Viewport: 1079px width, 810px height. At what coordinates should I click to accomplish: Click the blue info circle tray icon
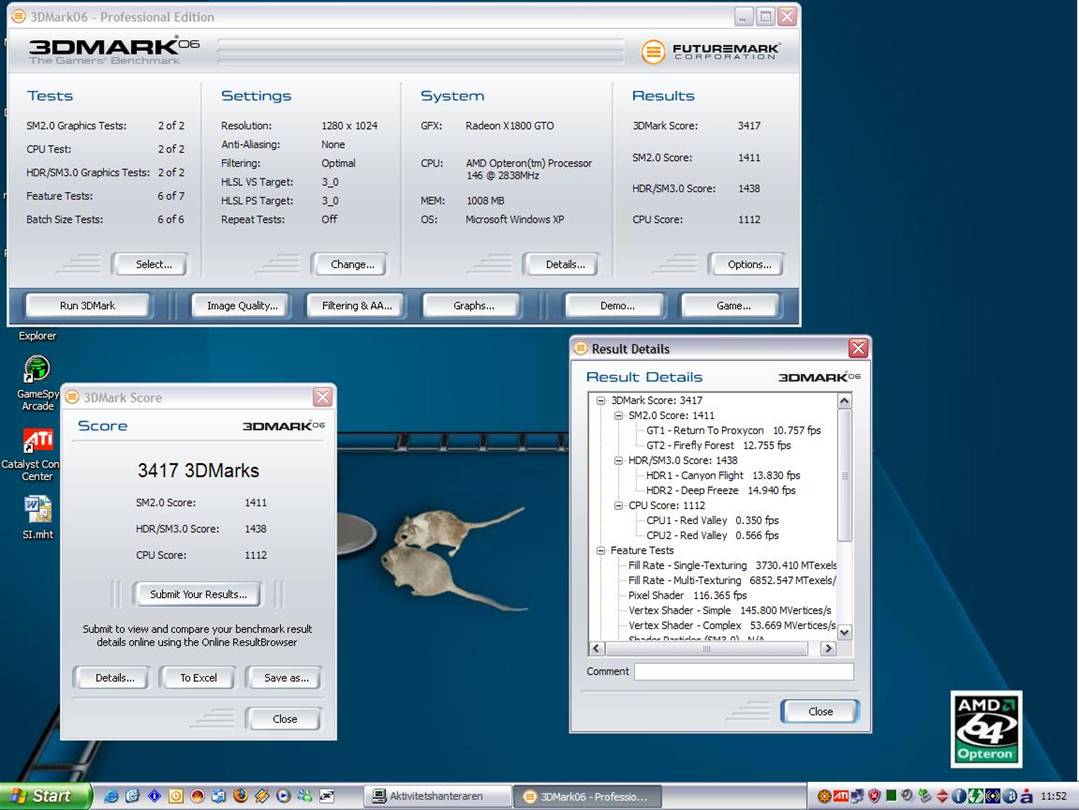pyautogui.click(x=959, y=796)
